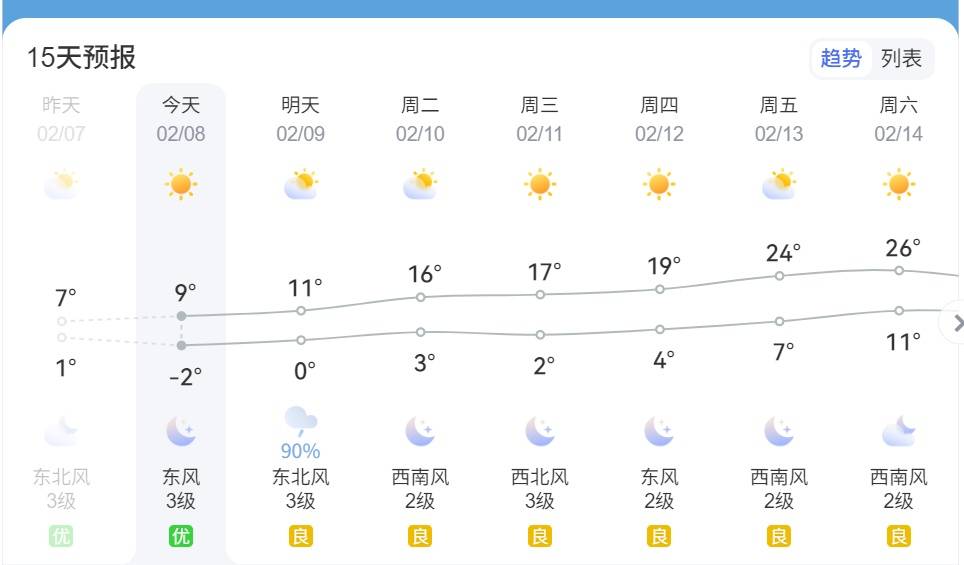Click yesterday's faded 优 air quality badge
Image resolution: width=964 pixels, height=565 pixels.
pyautogui.click(x=61, y=537)
